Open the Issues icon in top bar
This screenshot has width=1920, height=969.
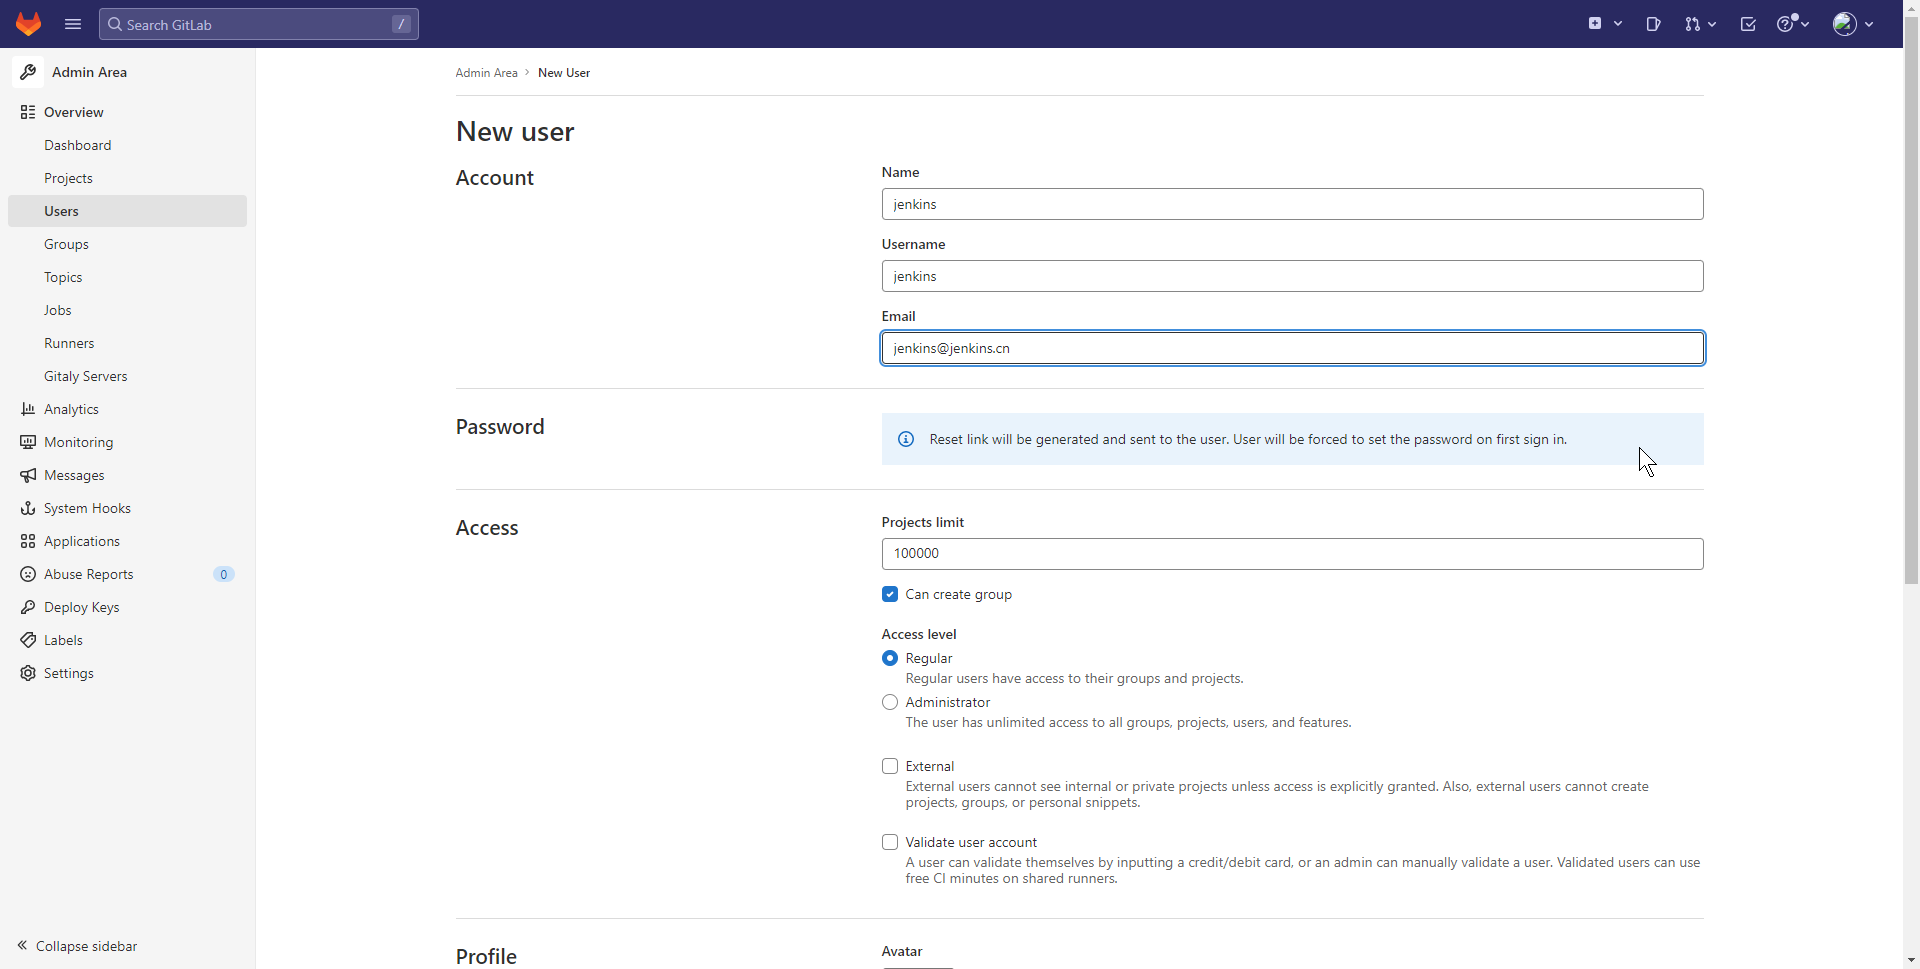pyautogui.click(x=1653, y=24)
